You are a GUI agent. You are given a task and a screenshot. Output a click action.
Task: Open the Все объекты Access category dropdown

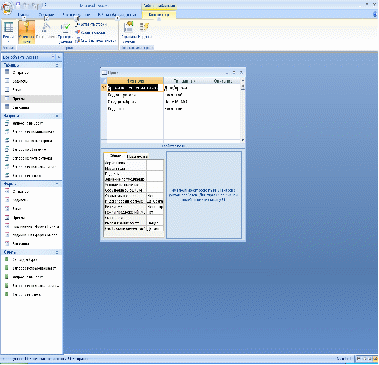(x=53, y=57)
